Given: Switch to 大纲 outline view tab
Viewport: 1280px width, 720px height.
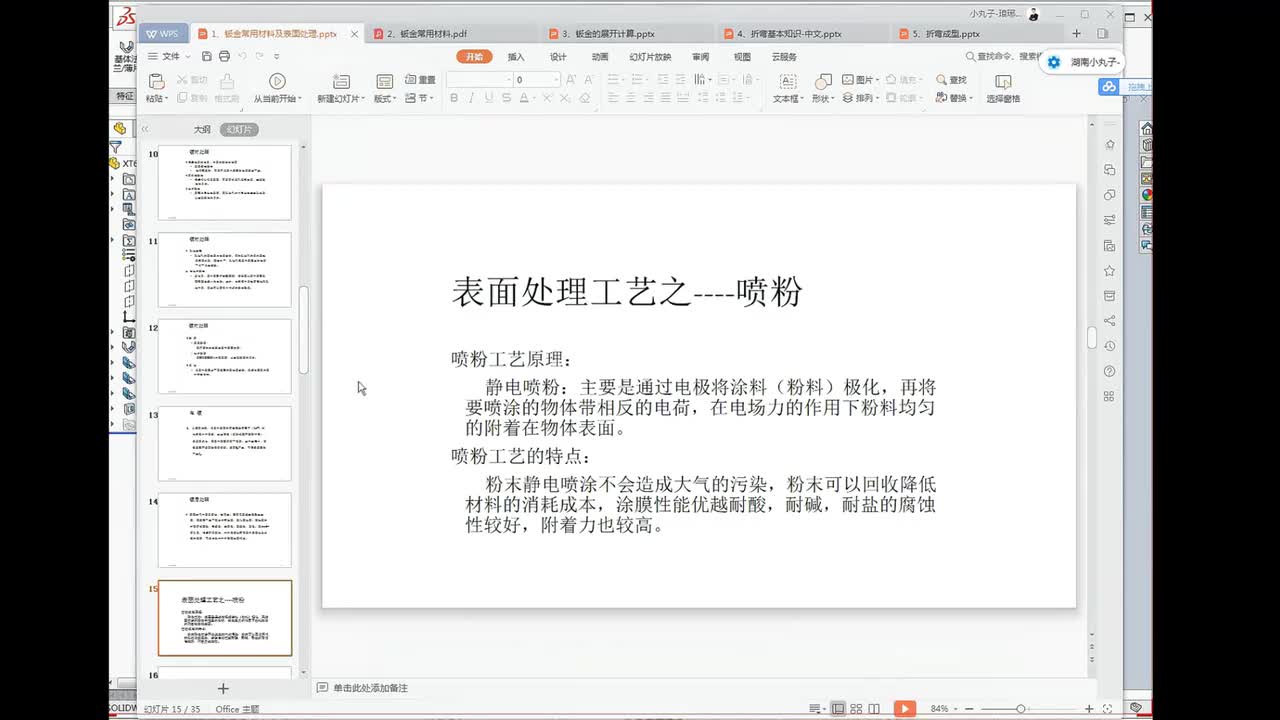Looking at the screenshot, I should [202, 129].
